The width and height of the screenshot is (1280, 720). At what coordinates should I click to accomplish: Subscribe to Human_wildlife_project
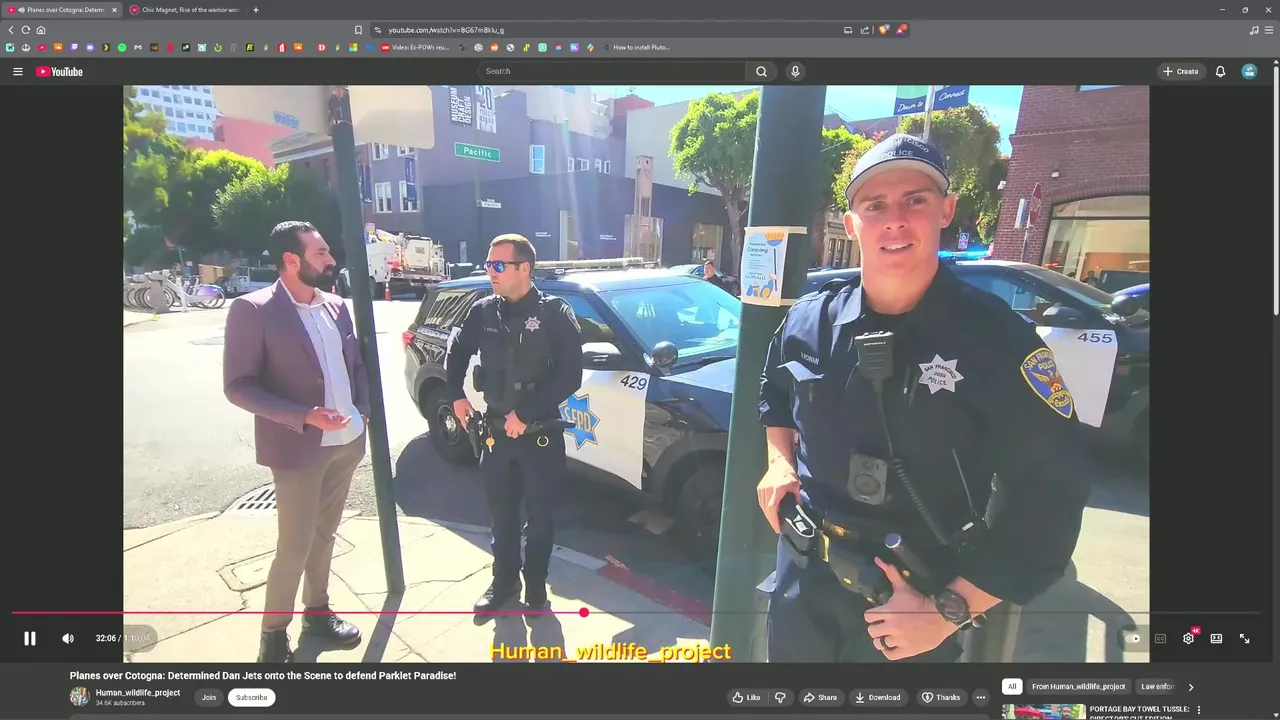tap(251, 697)
